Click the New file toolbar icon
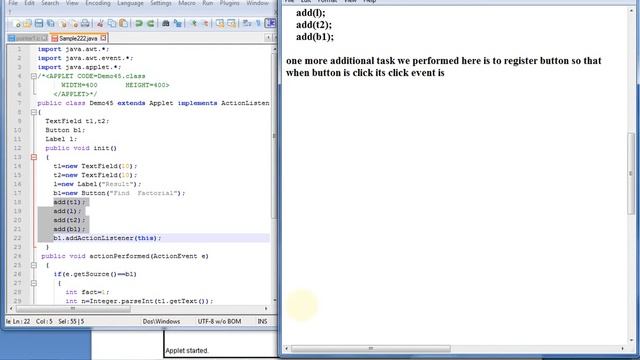This screenshot has width=640, height=360. [x=17, y=24]
